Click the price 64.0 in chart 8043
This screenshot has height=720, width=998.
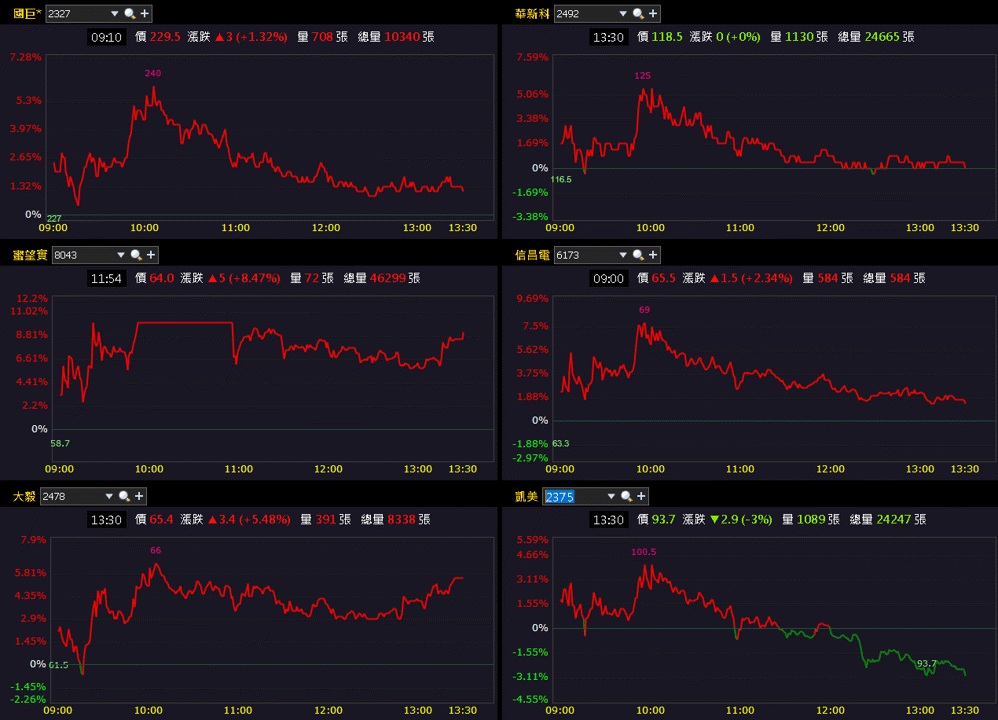point(162,278)
